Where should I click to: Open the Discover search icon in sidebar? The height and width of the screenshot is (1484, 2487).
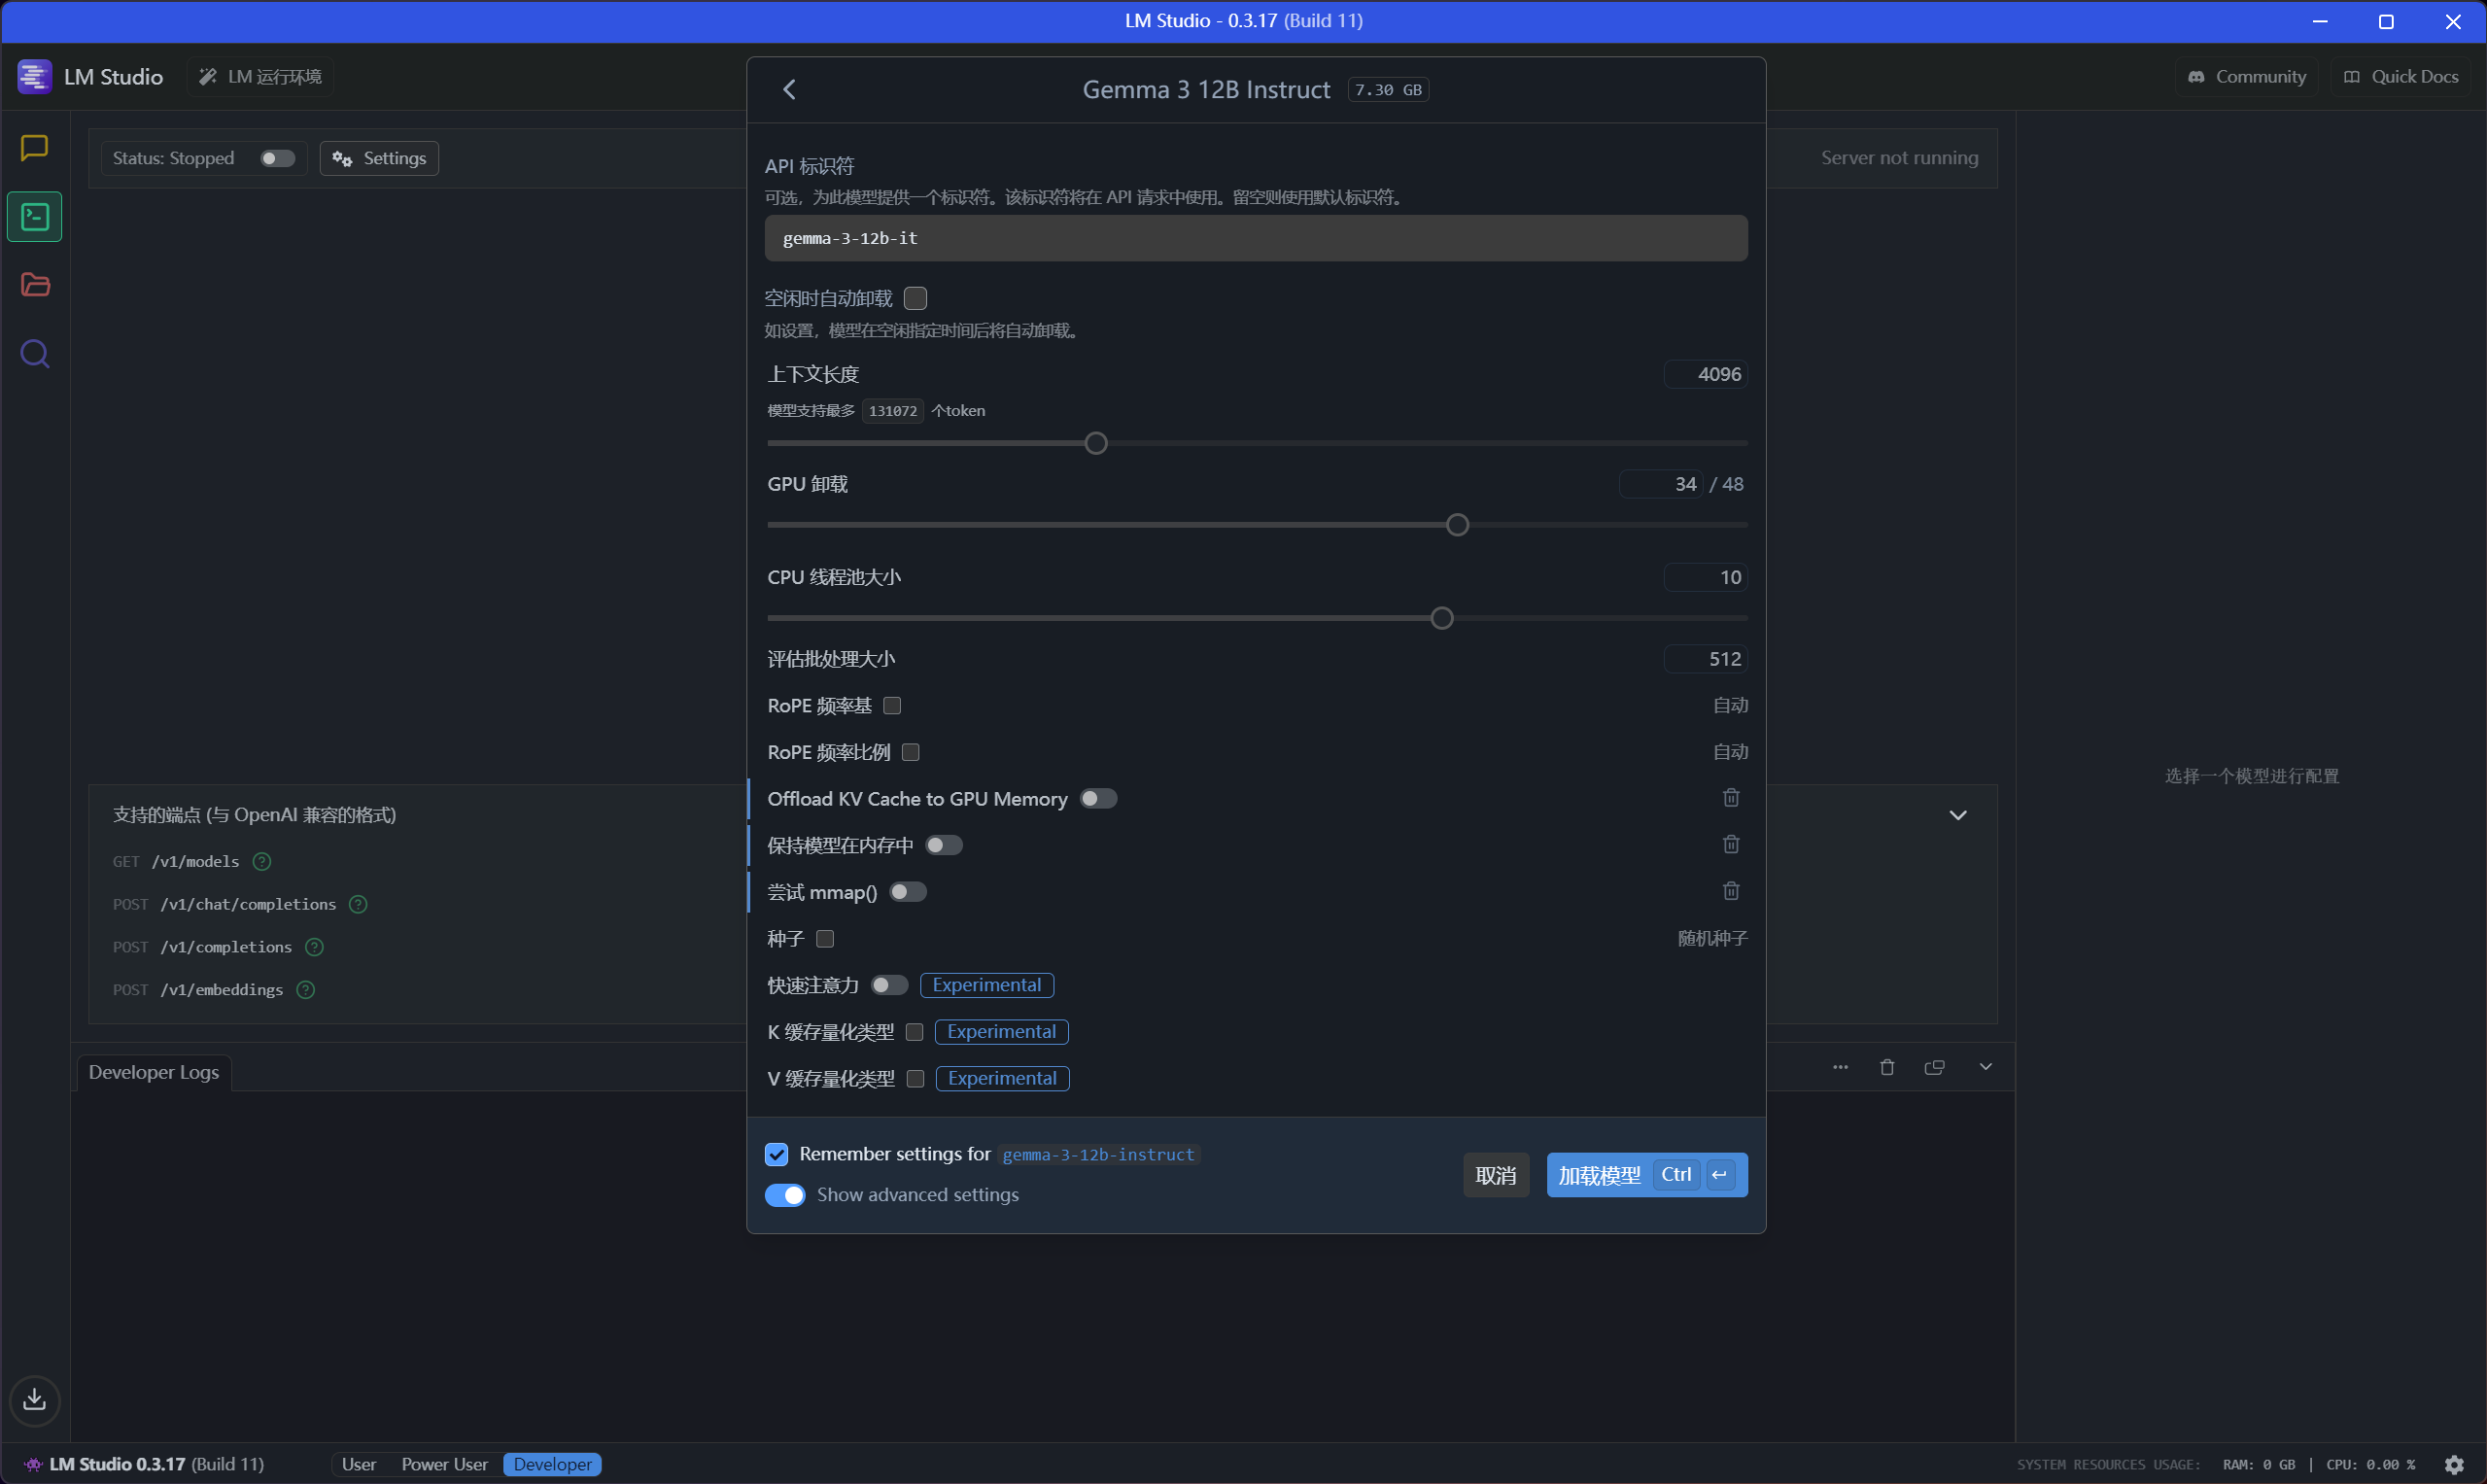tap(35, 354)
